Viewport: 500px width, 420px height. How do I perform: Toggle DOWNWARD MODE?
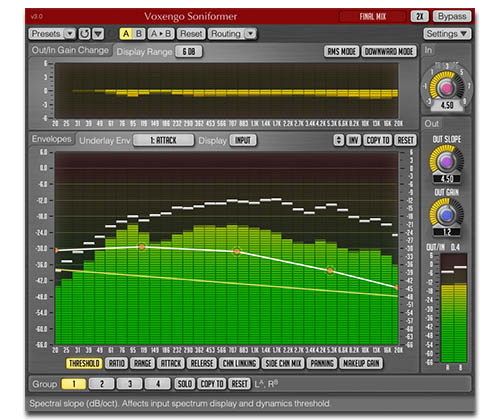[389, 52]
